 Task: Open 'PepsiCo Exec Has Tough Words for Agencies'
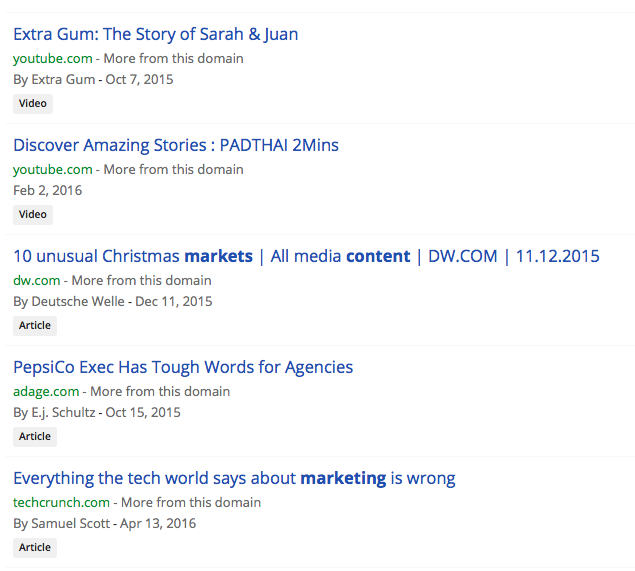183,367
